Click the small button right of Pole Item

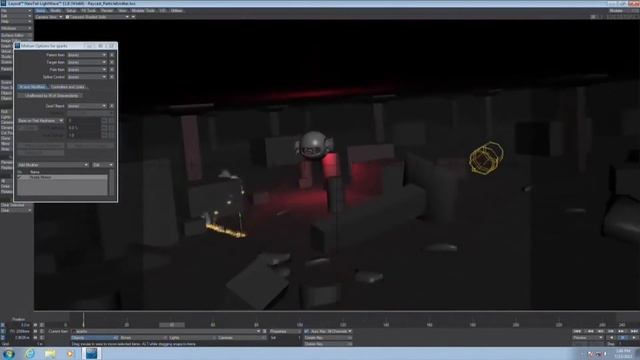point(112,69)
